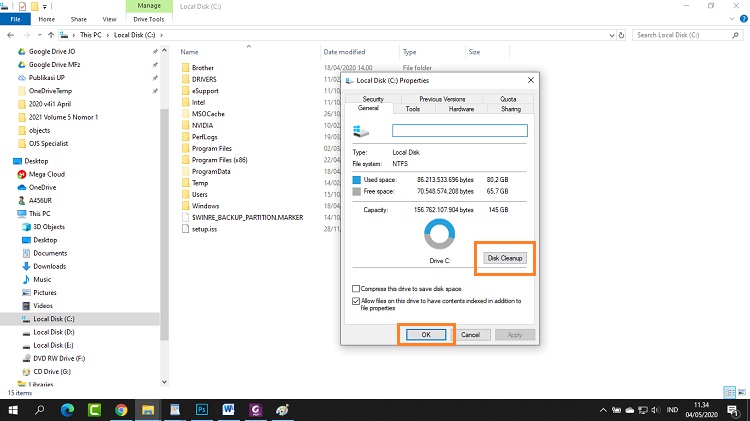Expand breadcrumb arrow after Local Disk (C:)
This screenshot has height=421, width=750.
(x=162, y=35)
